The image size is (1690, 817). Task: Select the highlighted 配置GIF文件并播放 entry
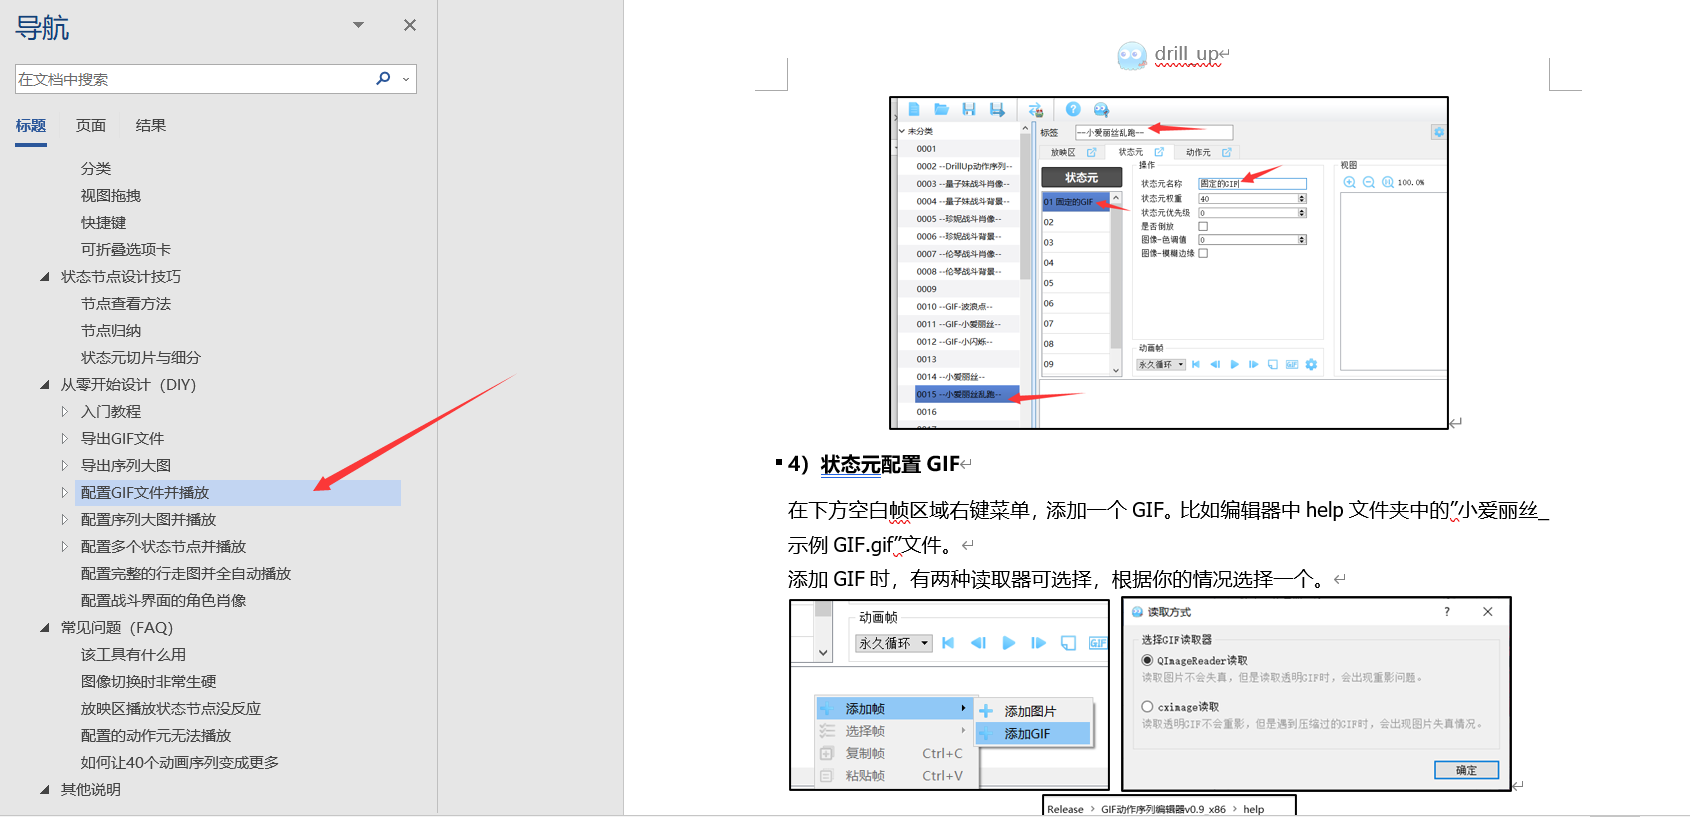[238, 493]
